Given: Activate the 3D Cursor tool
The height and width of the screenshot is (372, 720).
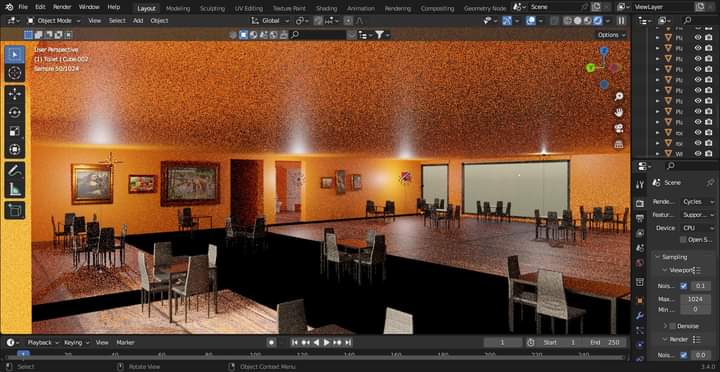Looking at the screenshot, I should click(x=15, y=73).
